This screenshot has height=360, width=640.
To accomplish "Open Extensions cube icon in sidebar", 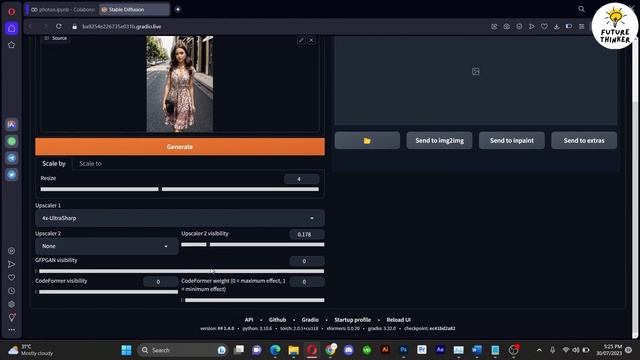I will pyautogui.click(x=11, y=304).
